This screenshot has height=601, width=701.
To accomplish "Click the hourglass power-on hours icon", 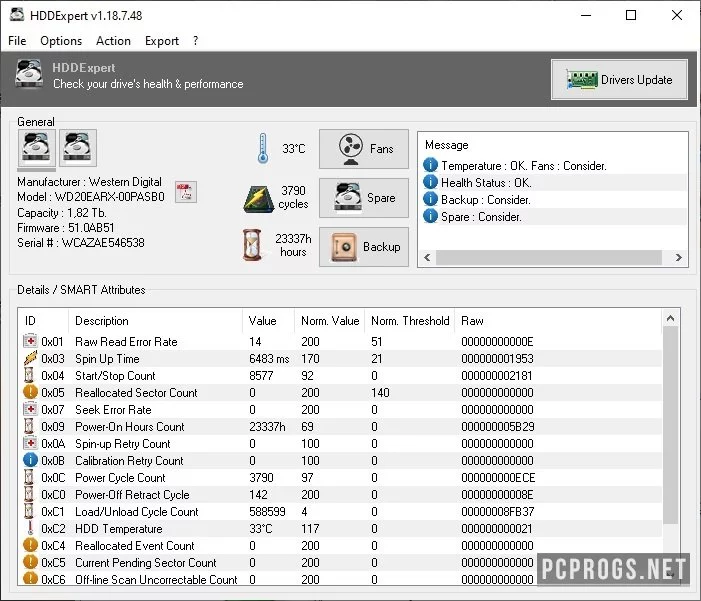I will (x=252, y=245).
